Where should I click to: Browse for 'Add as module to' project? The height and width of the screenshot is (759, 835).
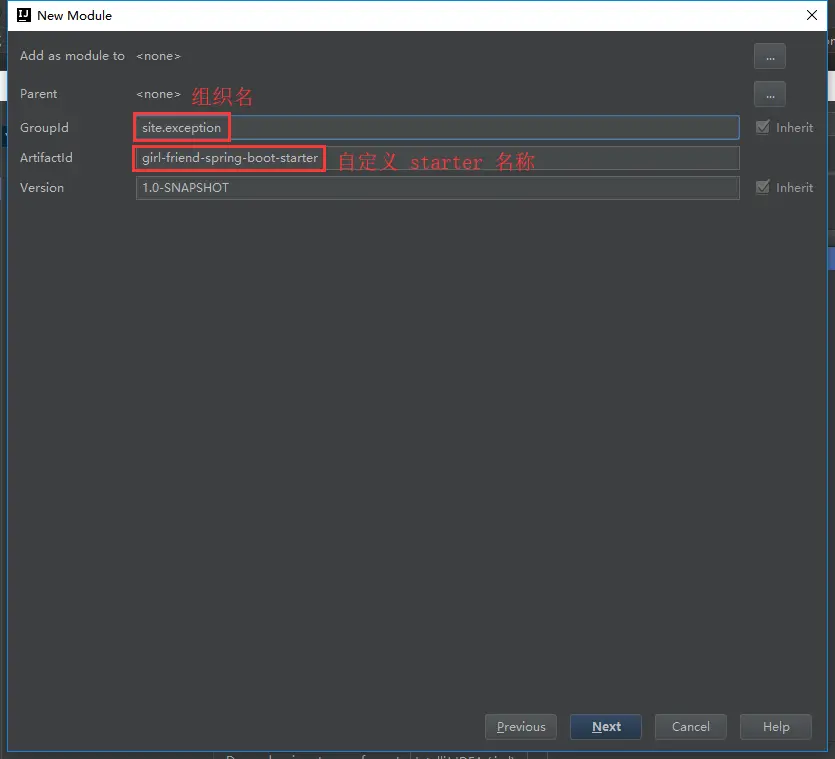click(769, 56)
